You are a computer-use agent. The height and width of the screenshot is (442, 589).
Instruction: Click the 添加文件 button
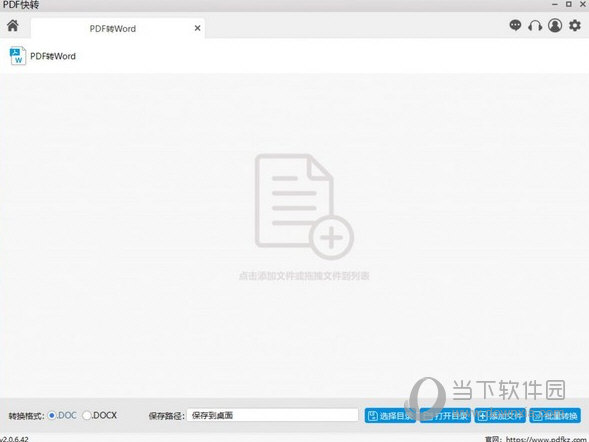pos(500,416)
